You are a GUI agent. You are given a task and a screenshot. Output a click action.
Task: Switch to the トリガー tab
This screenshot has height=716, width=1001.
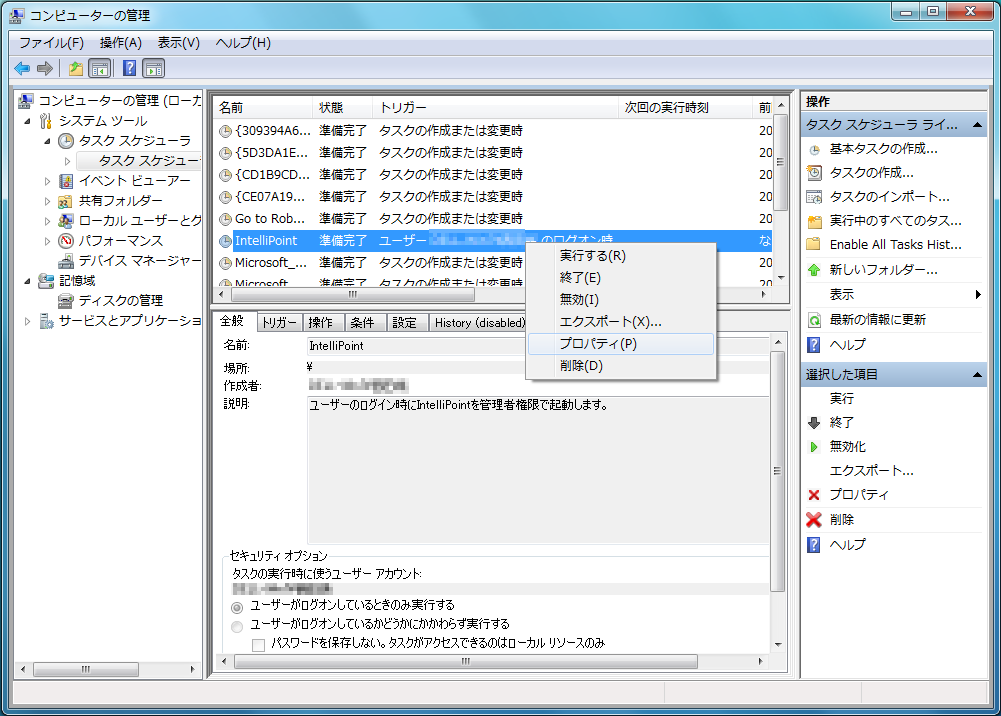coord(280,323)
